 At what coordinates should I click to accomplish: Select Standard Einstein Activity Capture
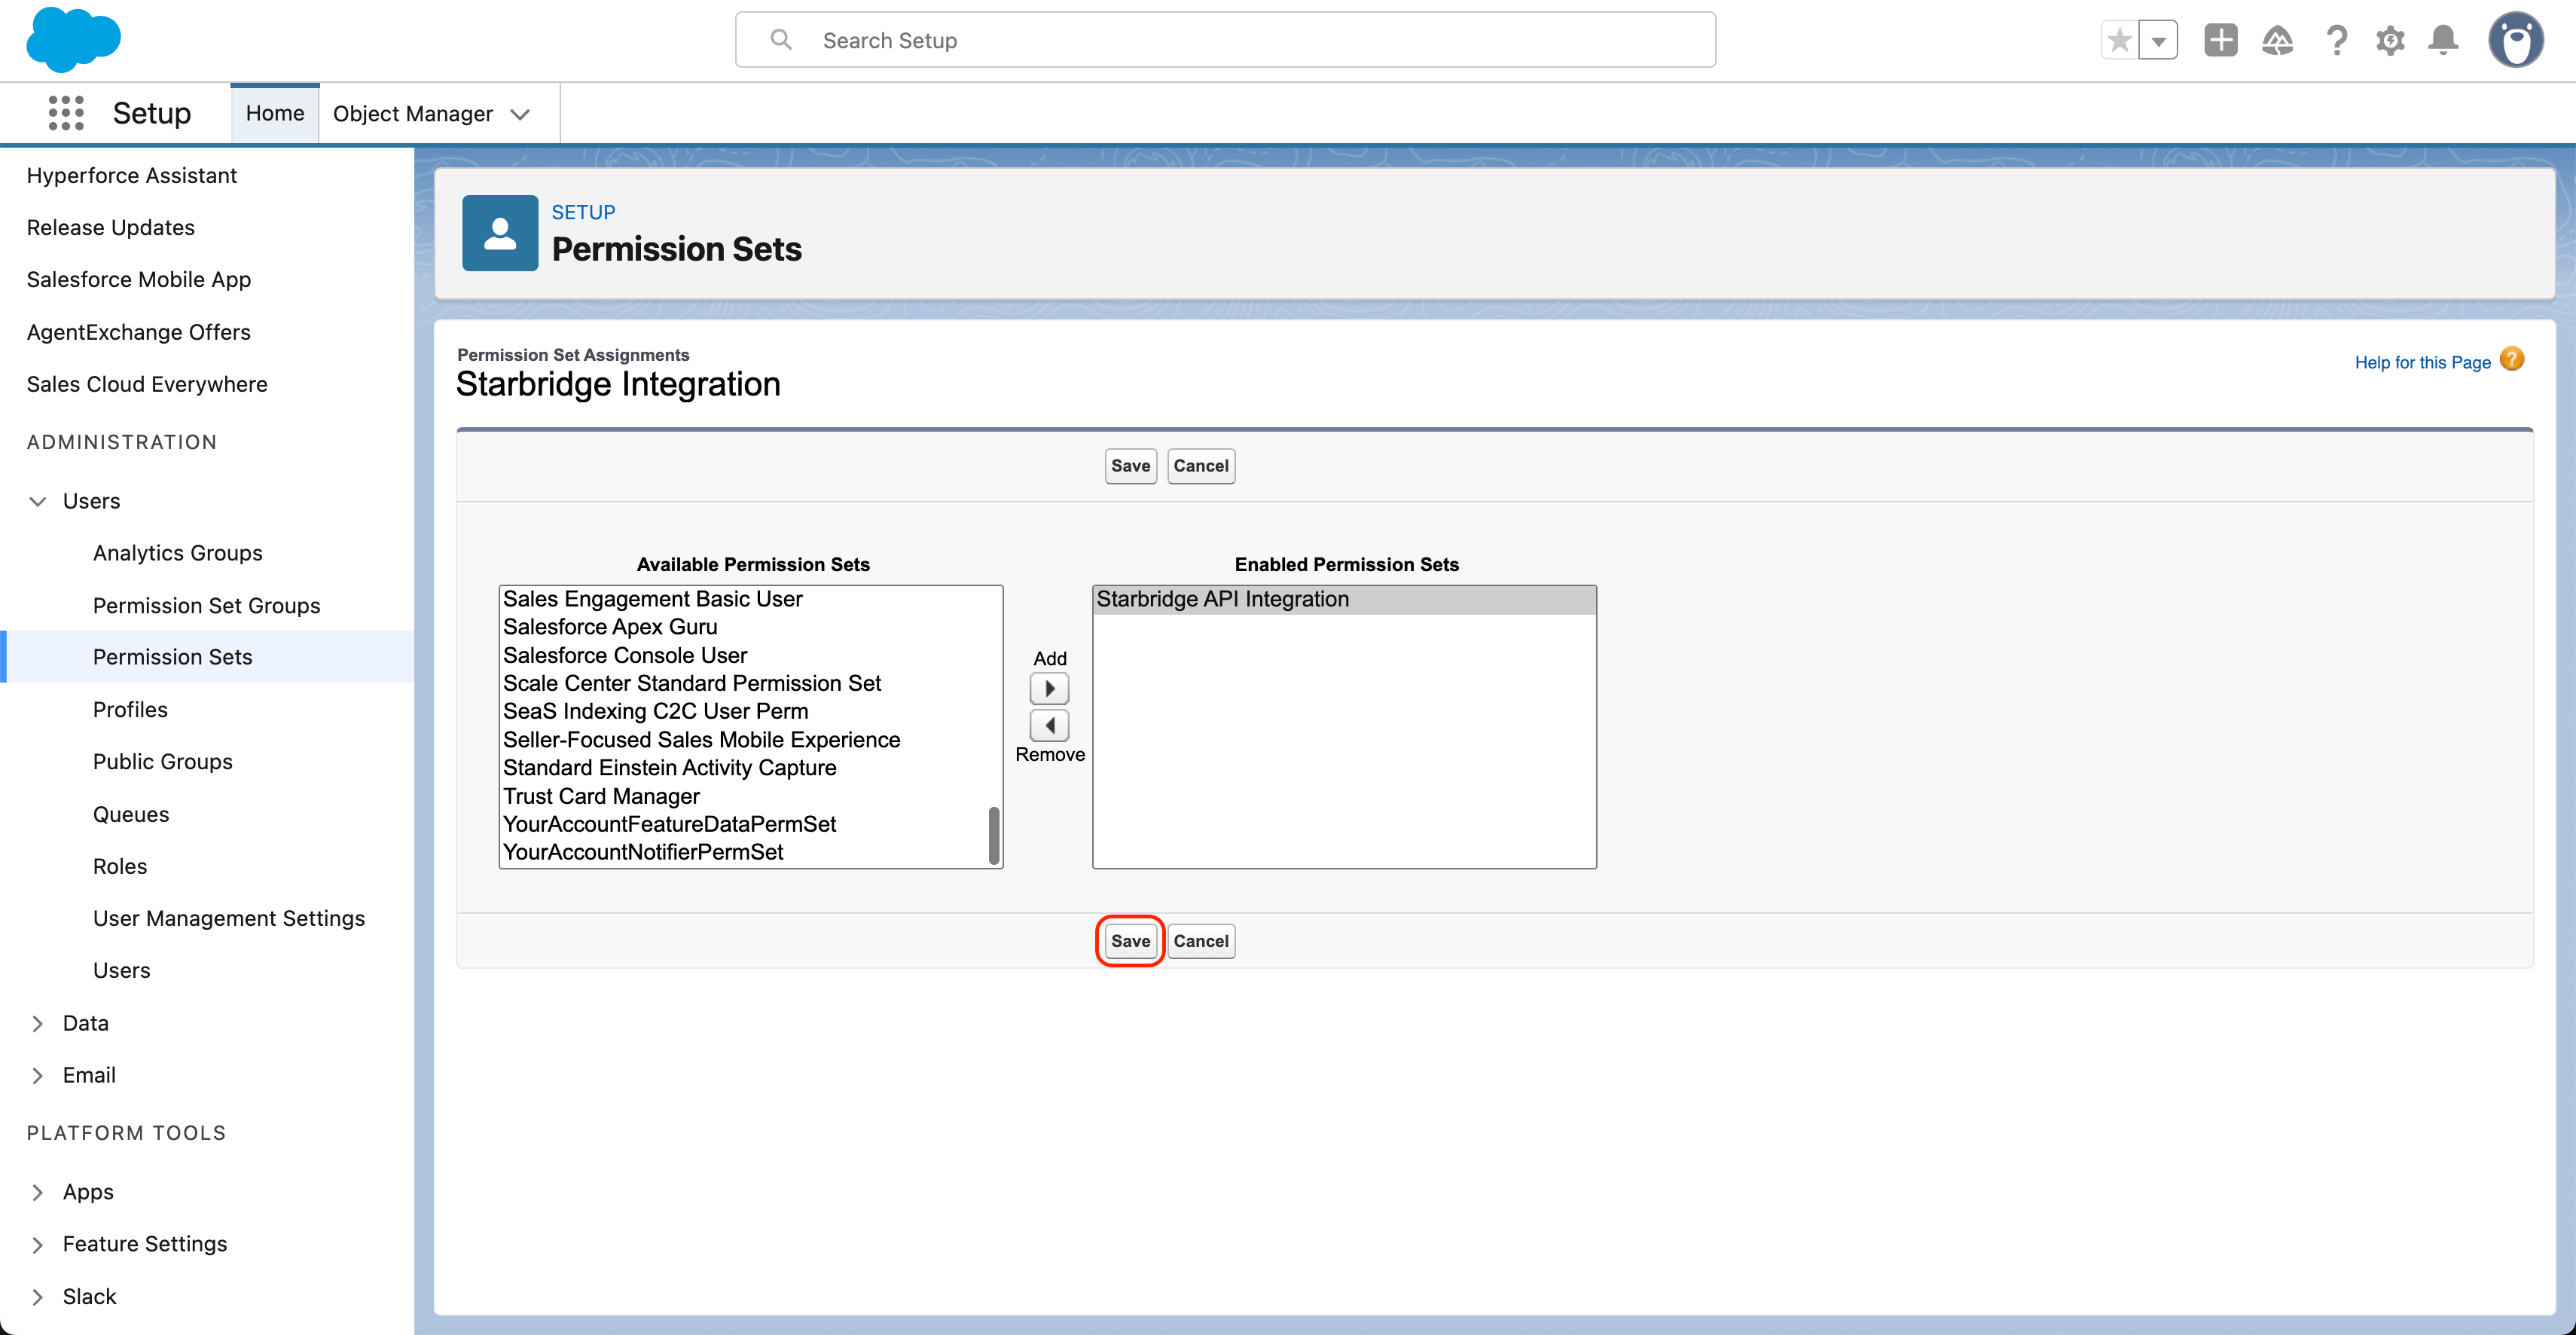(x=744, y=768)
